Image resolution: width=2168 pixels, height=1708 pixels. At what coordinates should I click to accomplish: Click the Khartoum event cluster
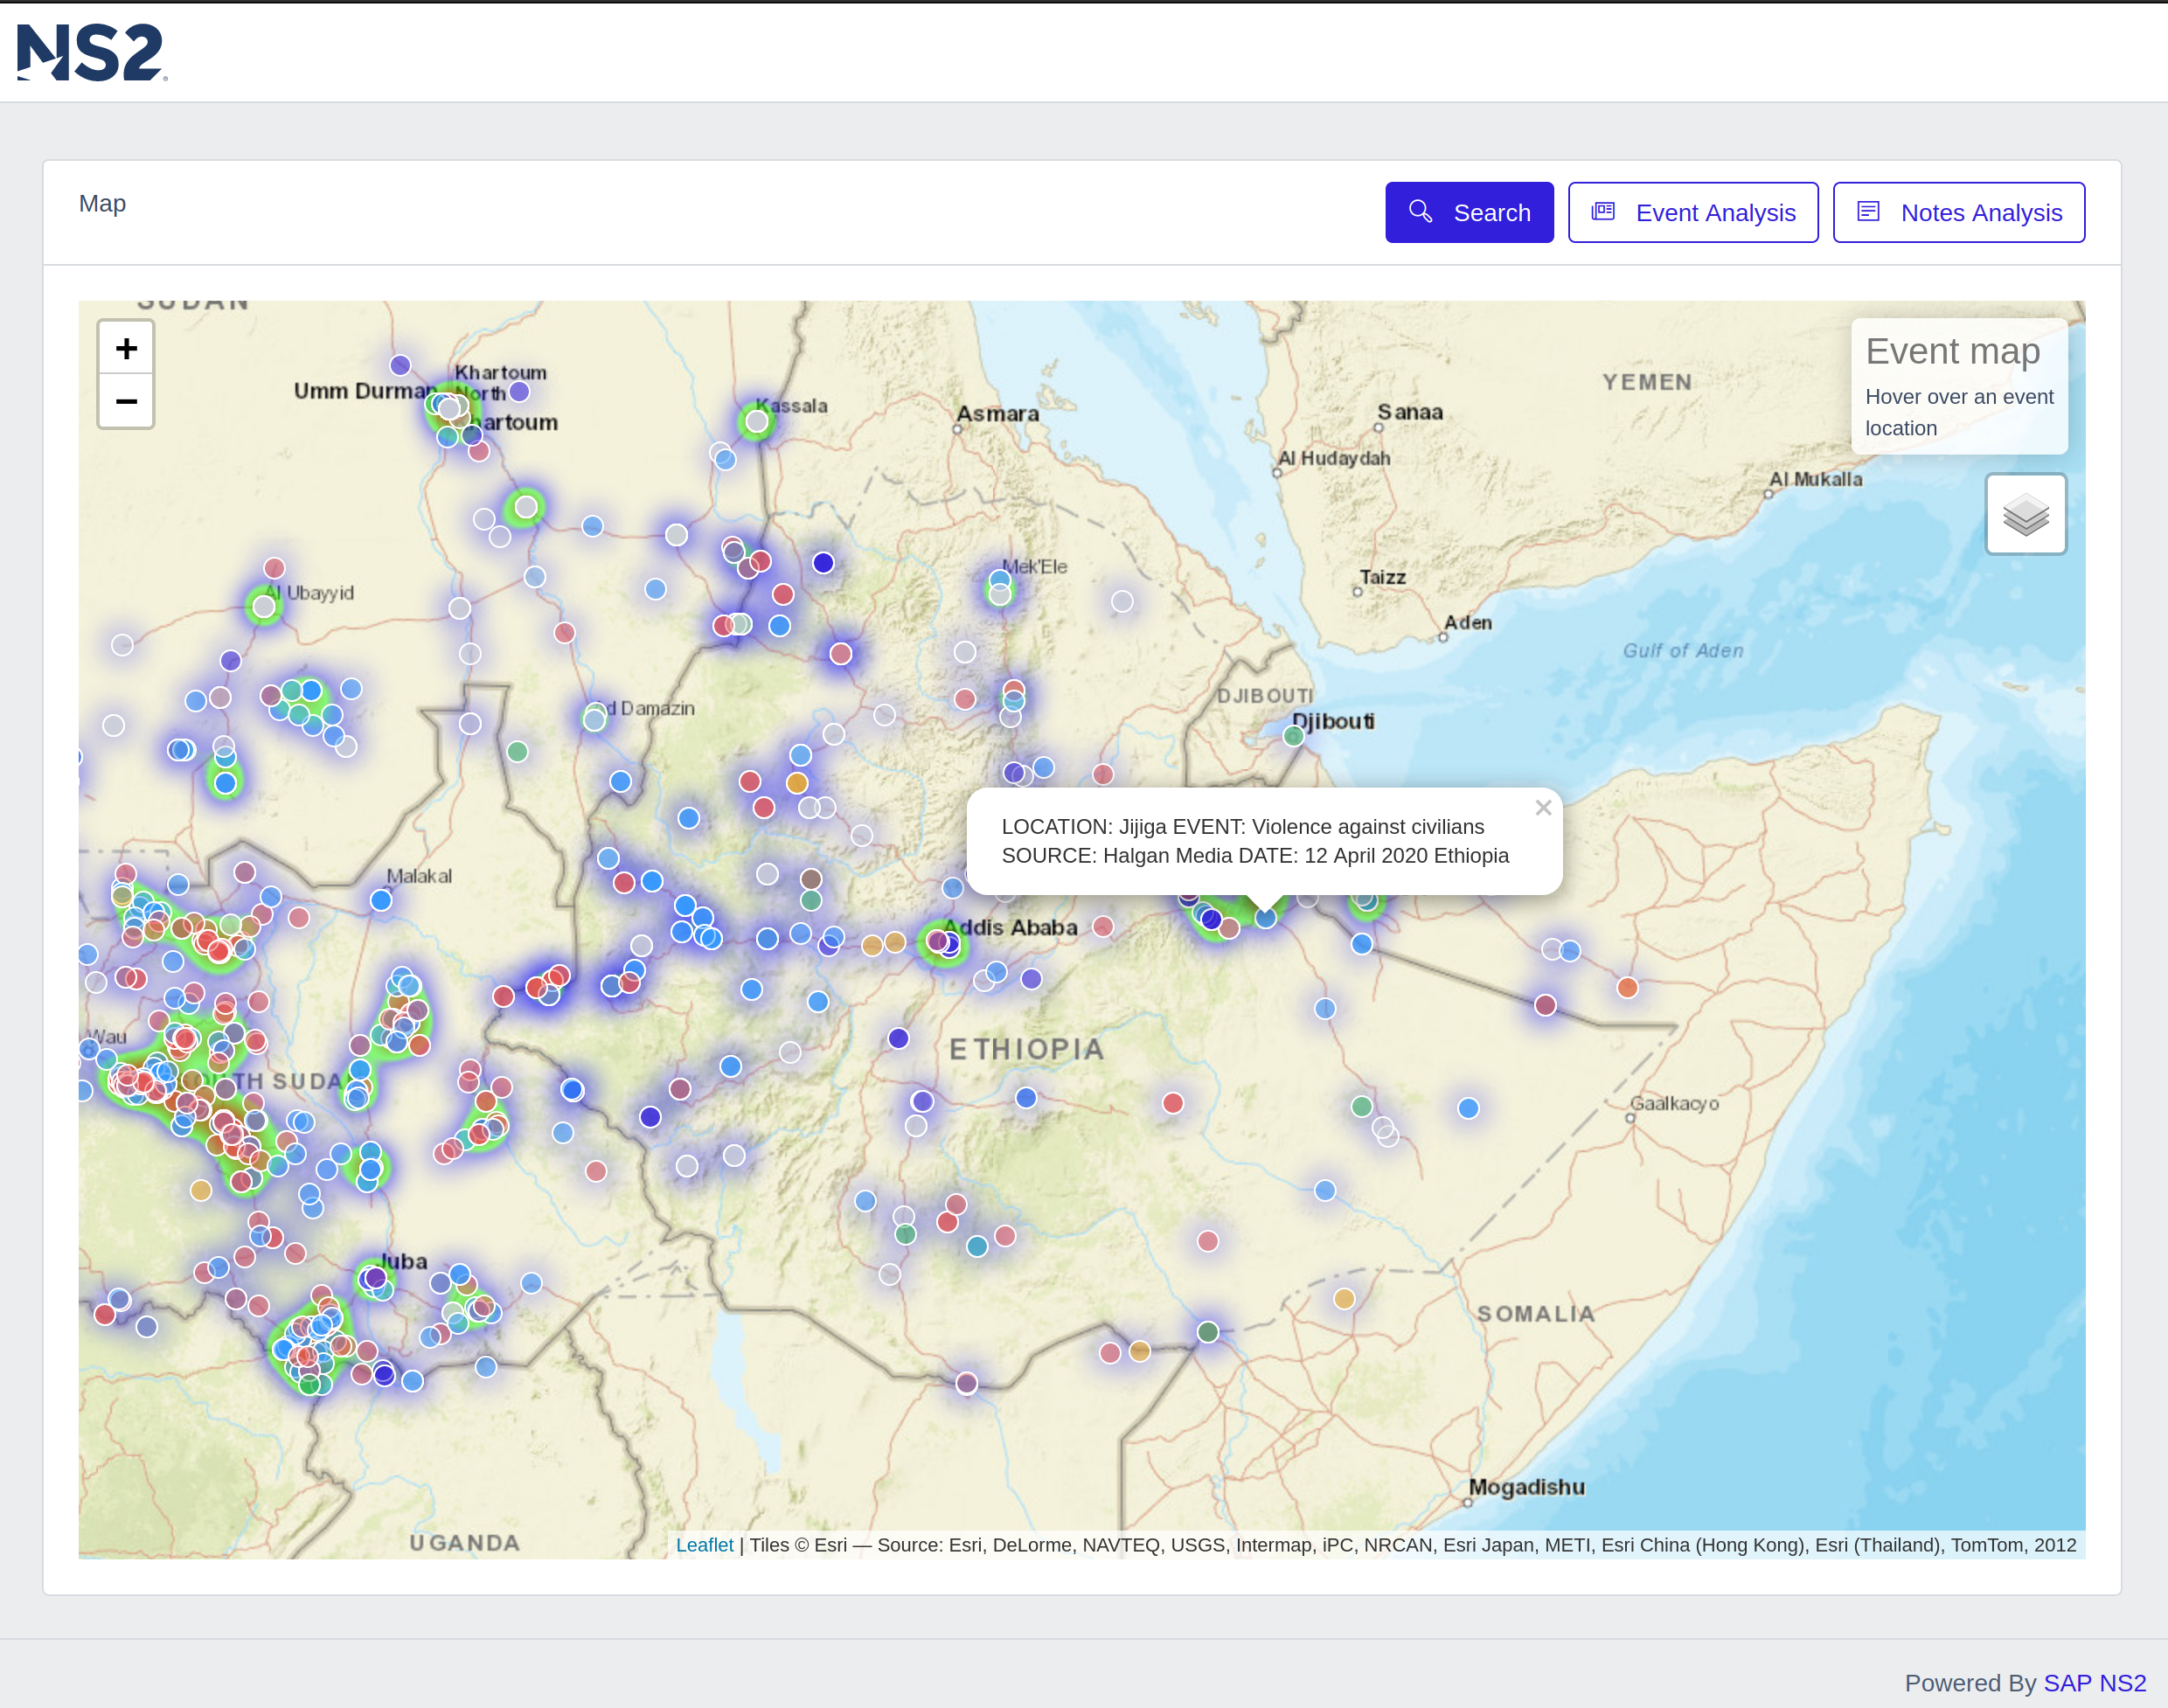click(450, 408)
